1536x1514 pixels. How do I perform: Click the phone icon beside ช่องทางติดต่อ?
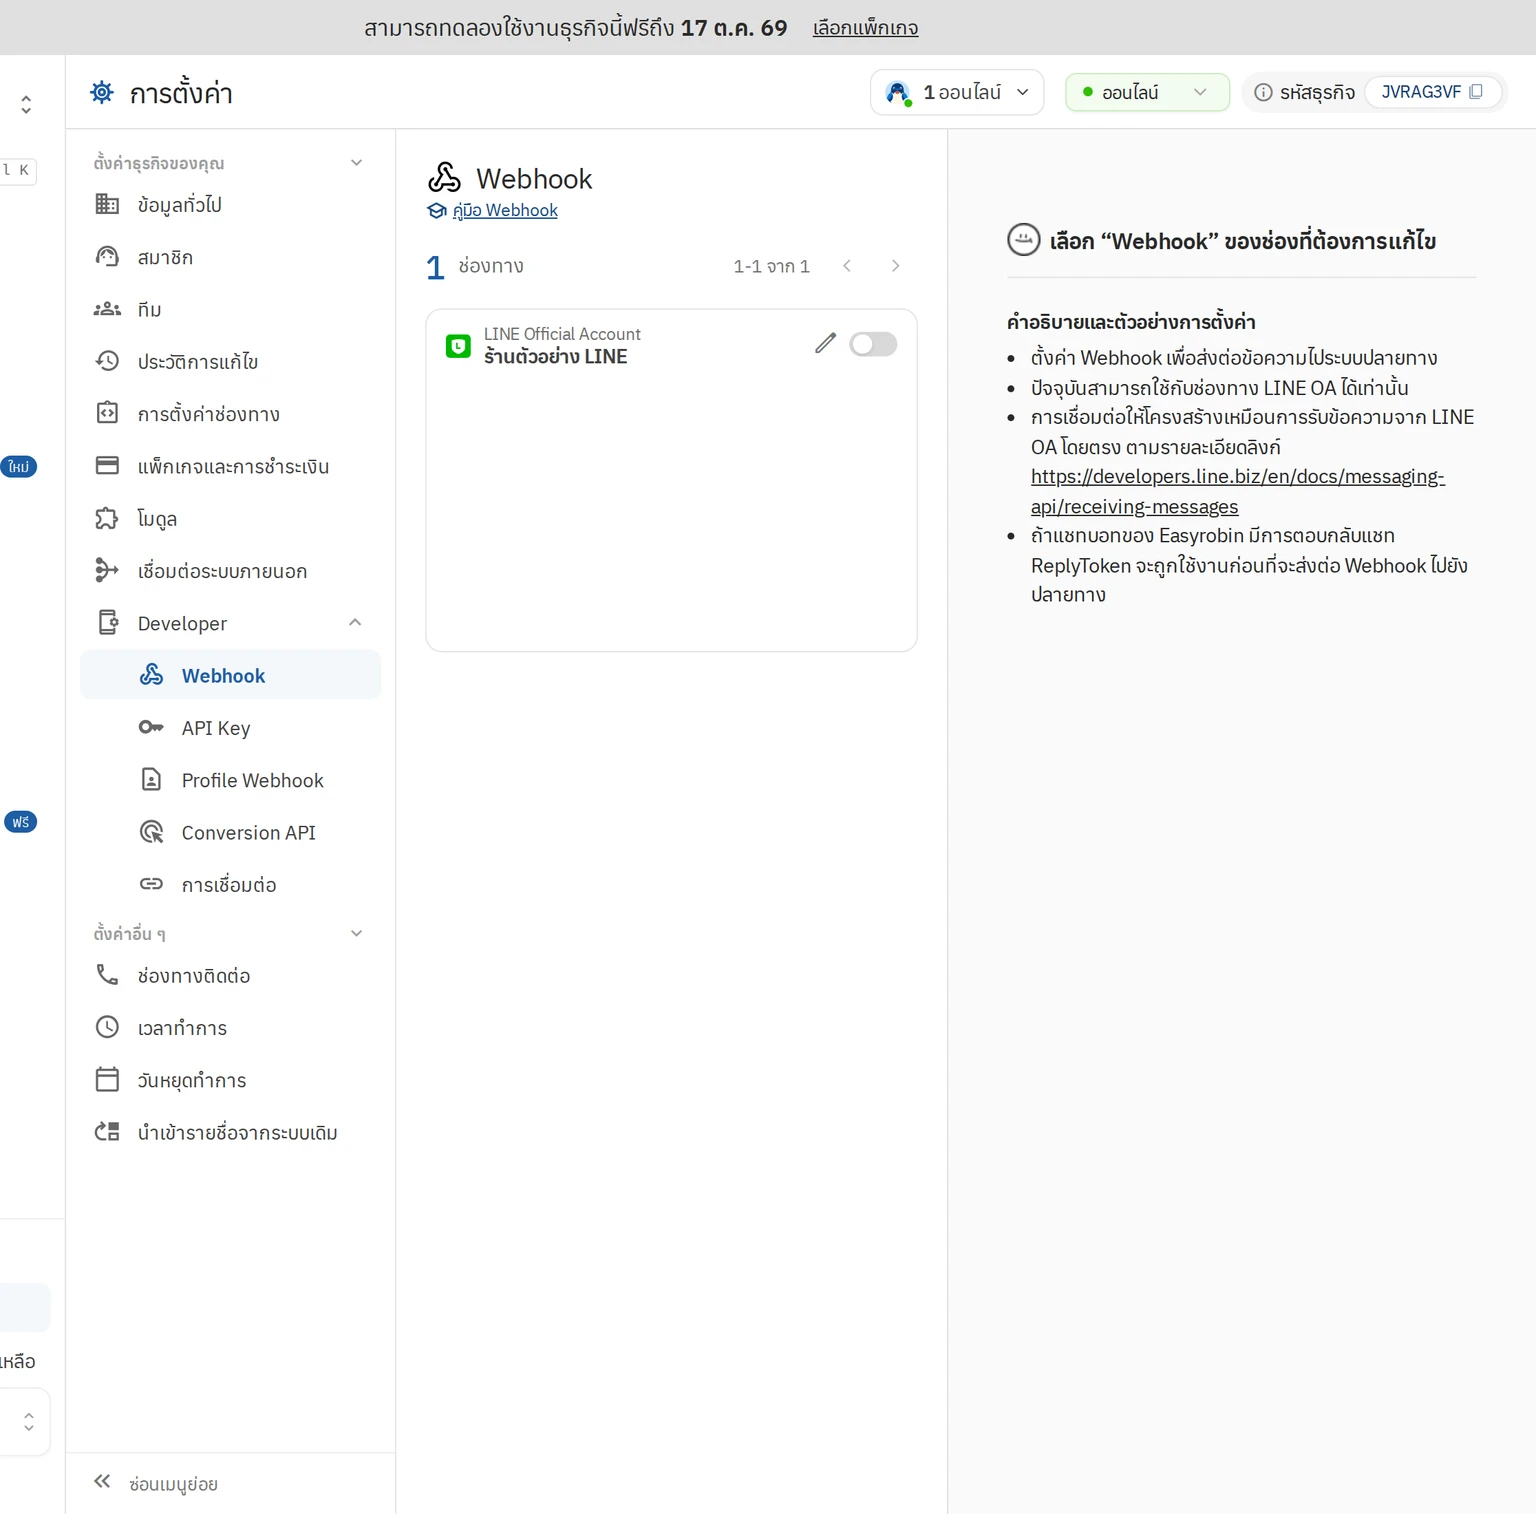[107, 975]
